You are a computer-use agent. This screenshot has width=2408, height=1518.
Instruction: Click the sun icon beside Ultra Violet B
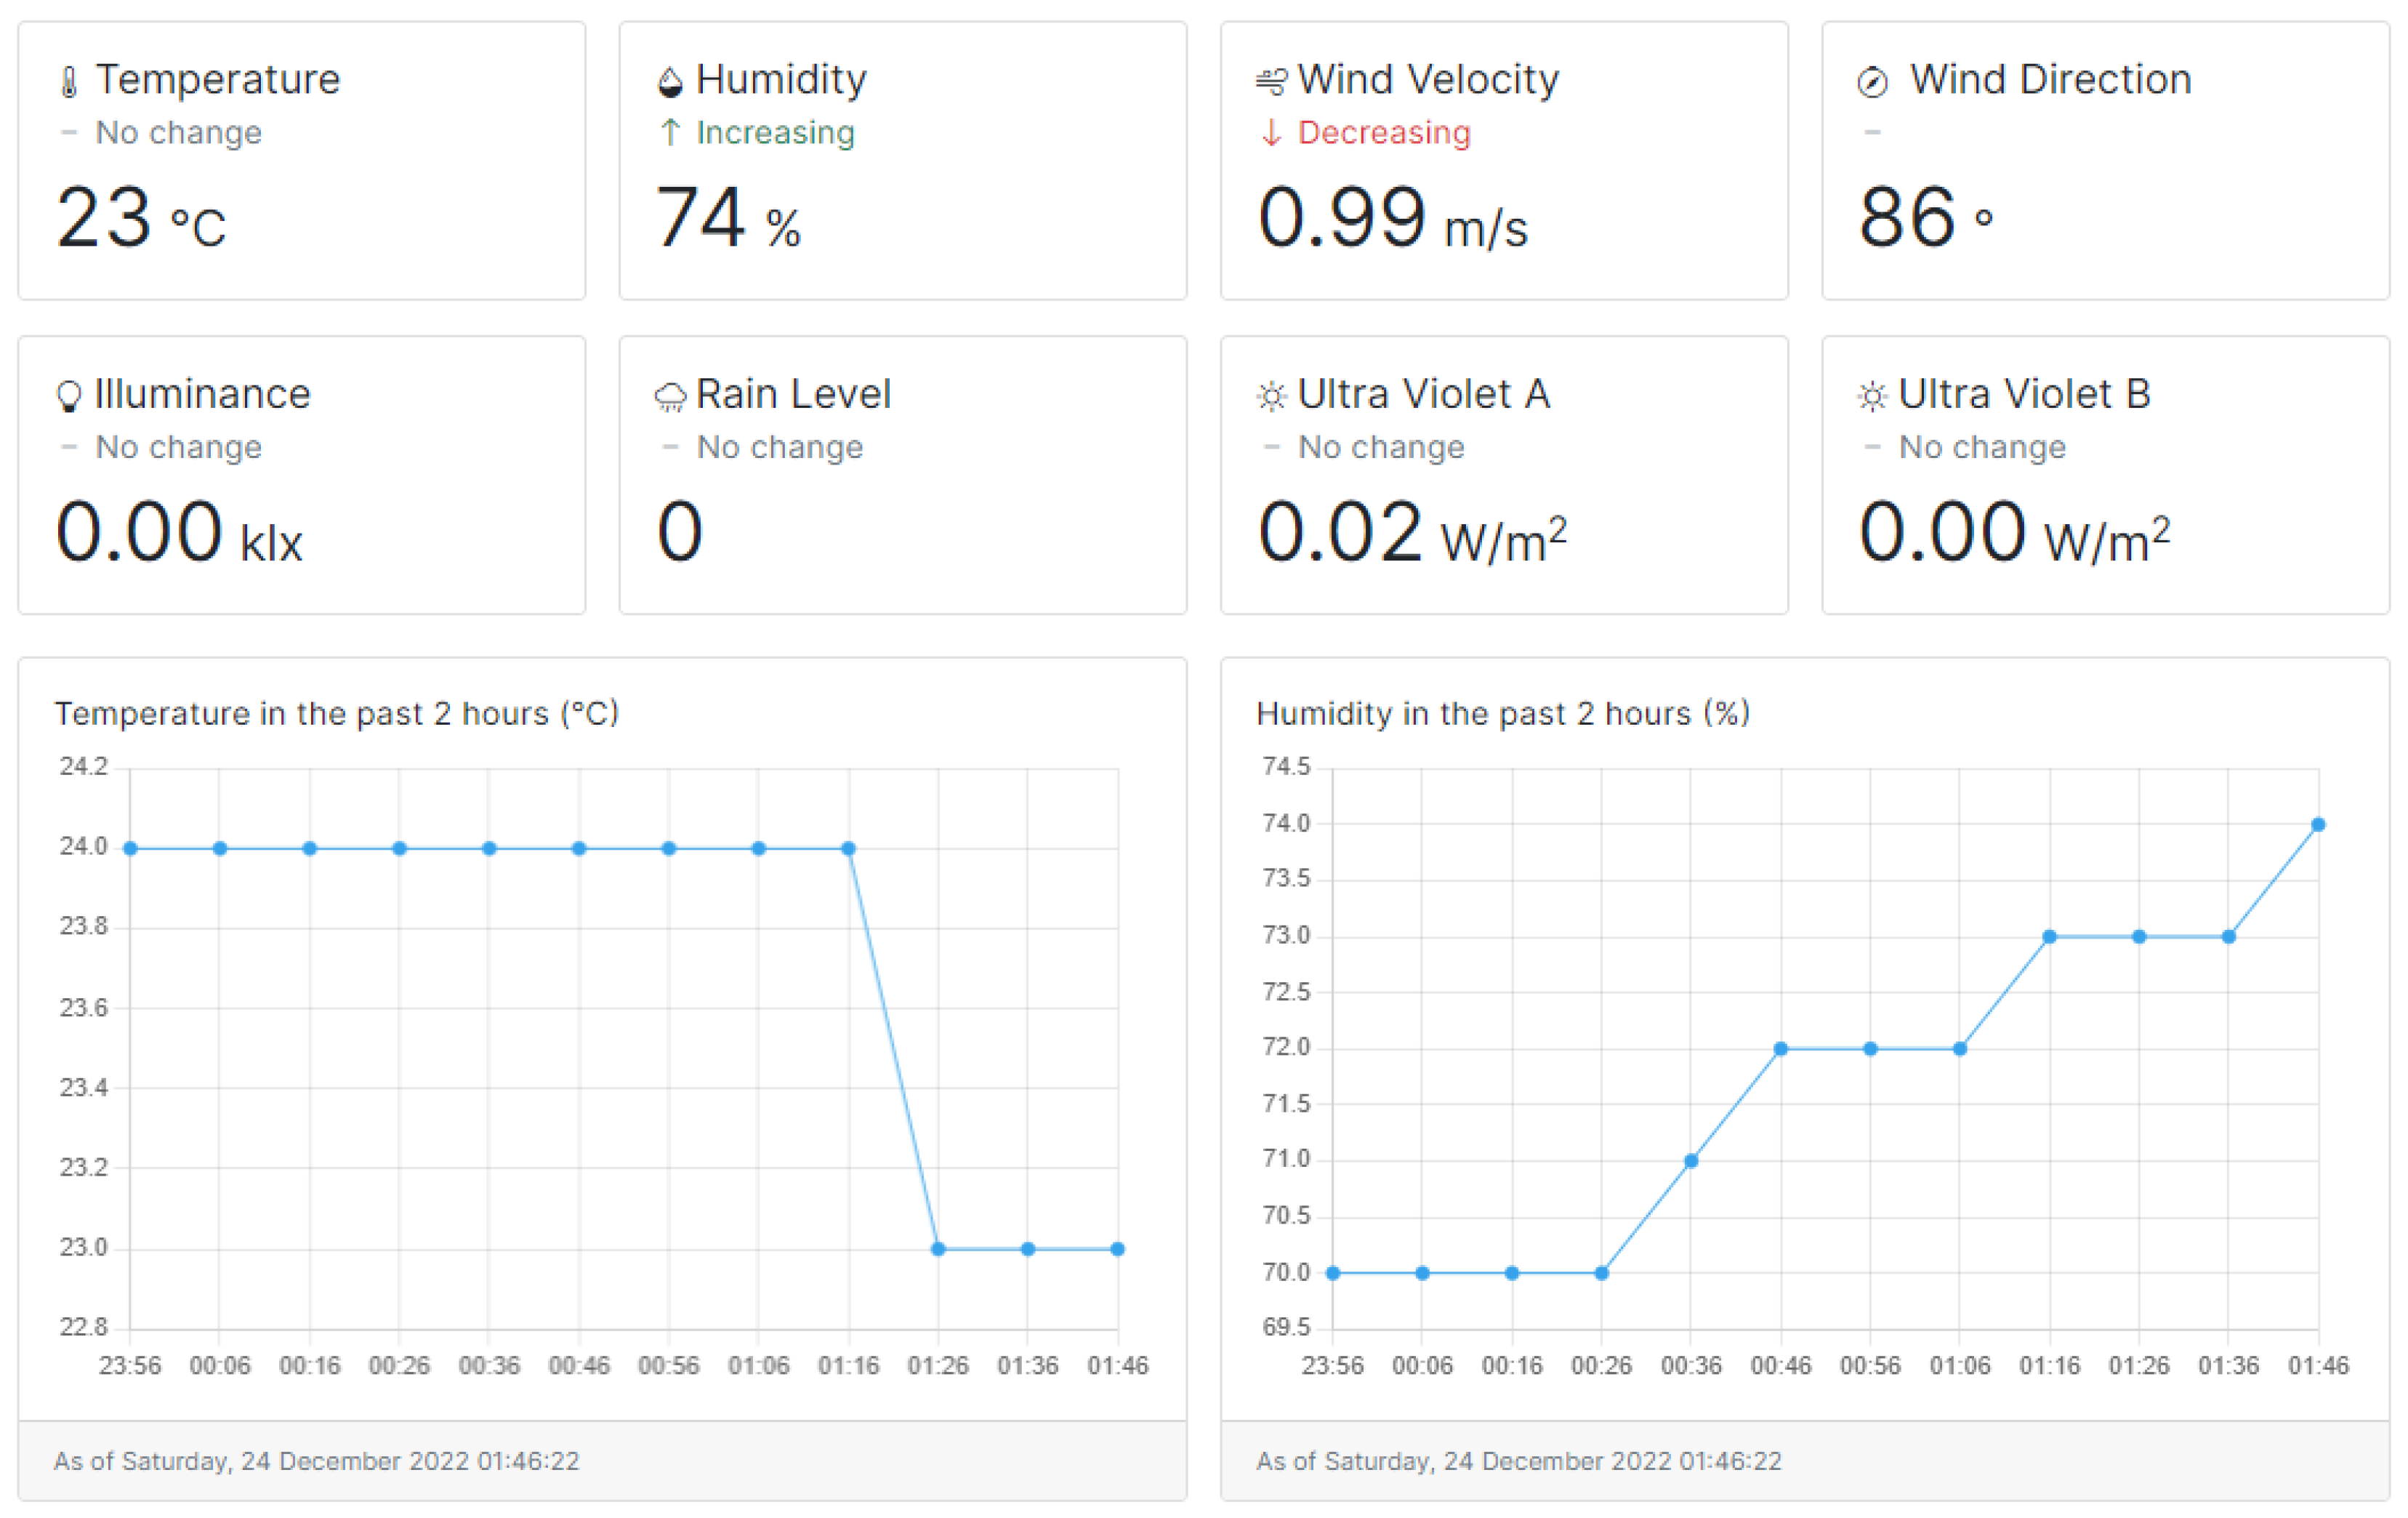click(1872, 397)
